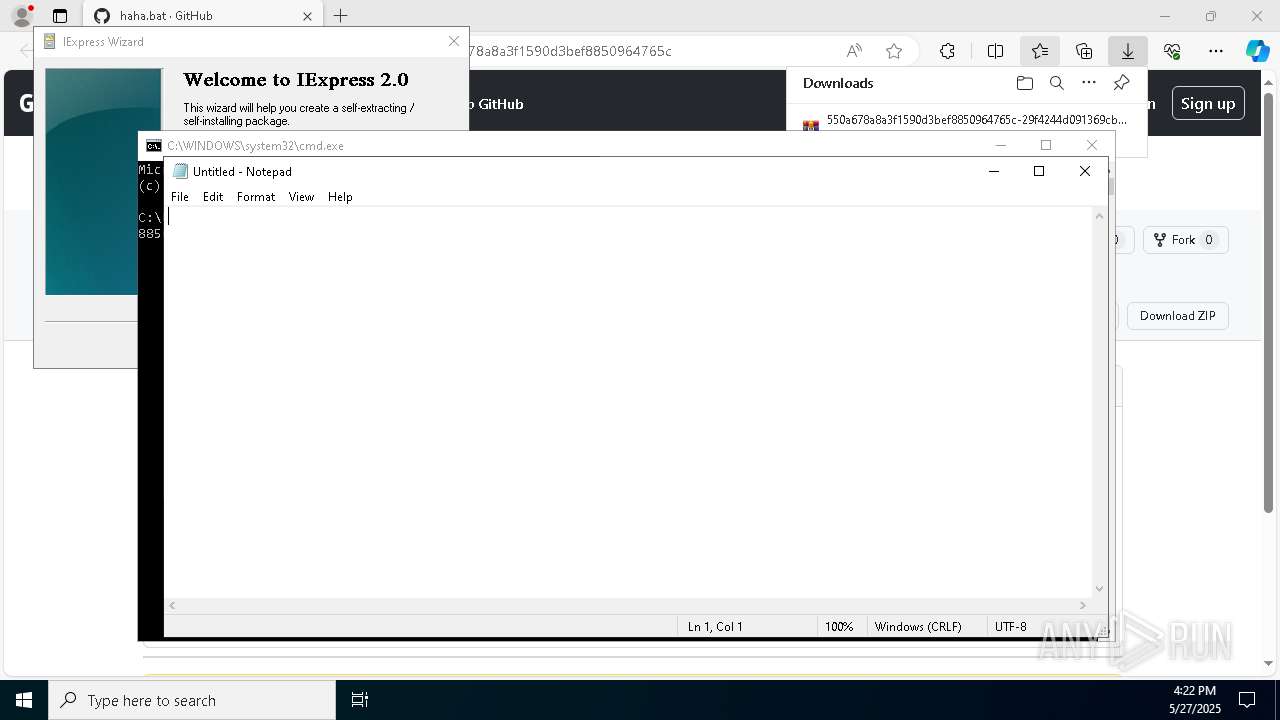Open the Edge profile icon
Viewport: 1280px width, 720px height.
point(22,16)
